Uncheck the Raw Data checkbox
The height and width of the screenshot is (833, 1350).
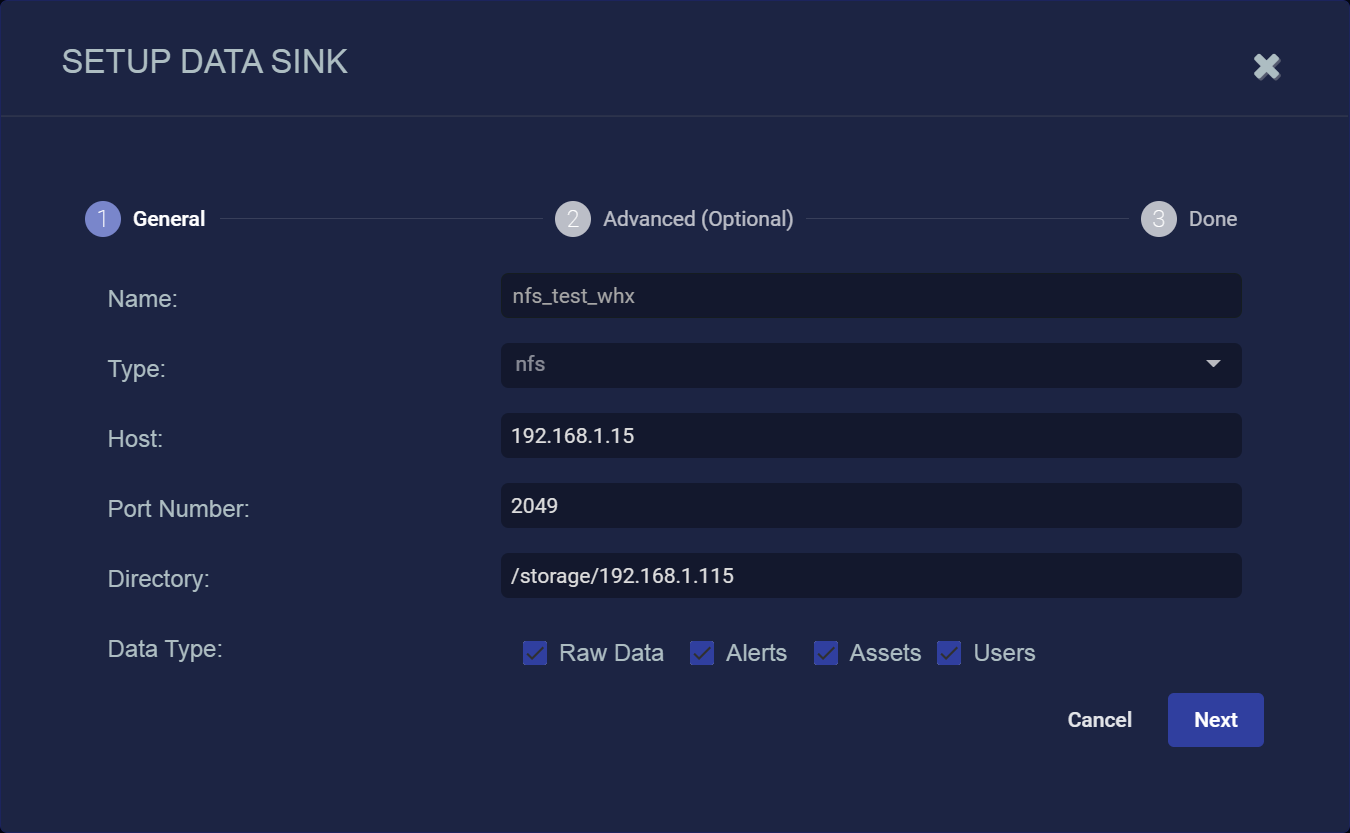(535, 653)
